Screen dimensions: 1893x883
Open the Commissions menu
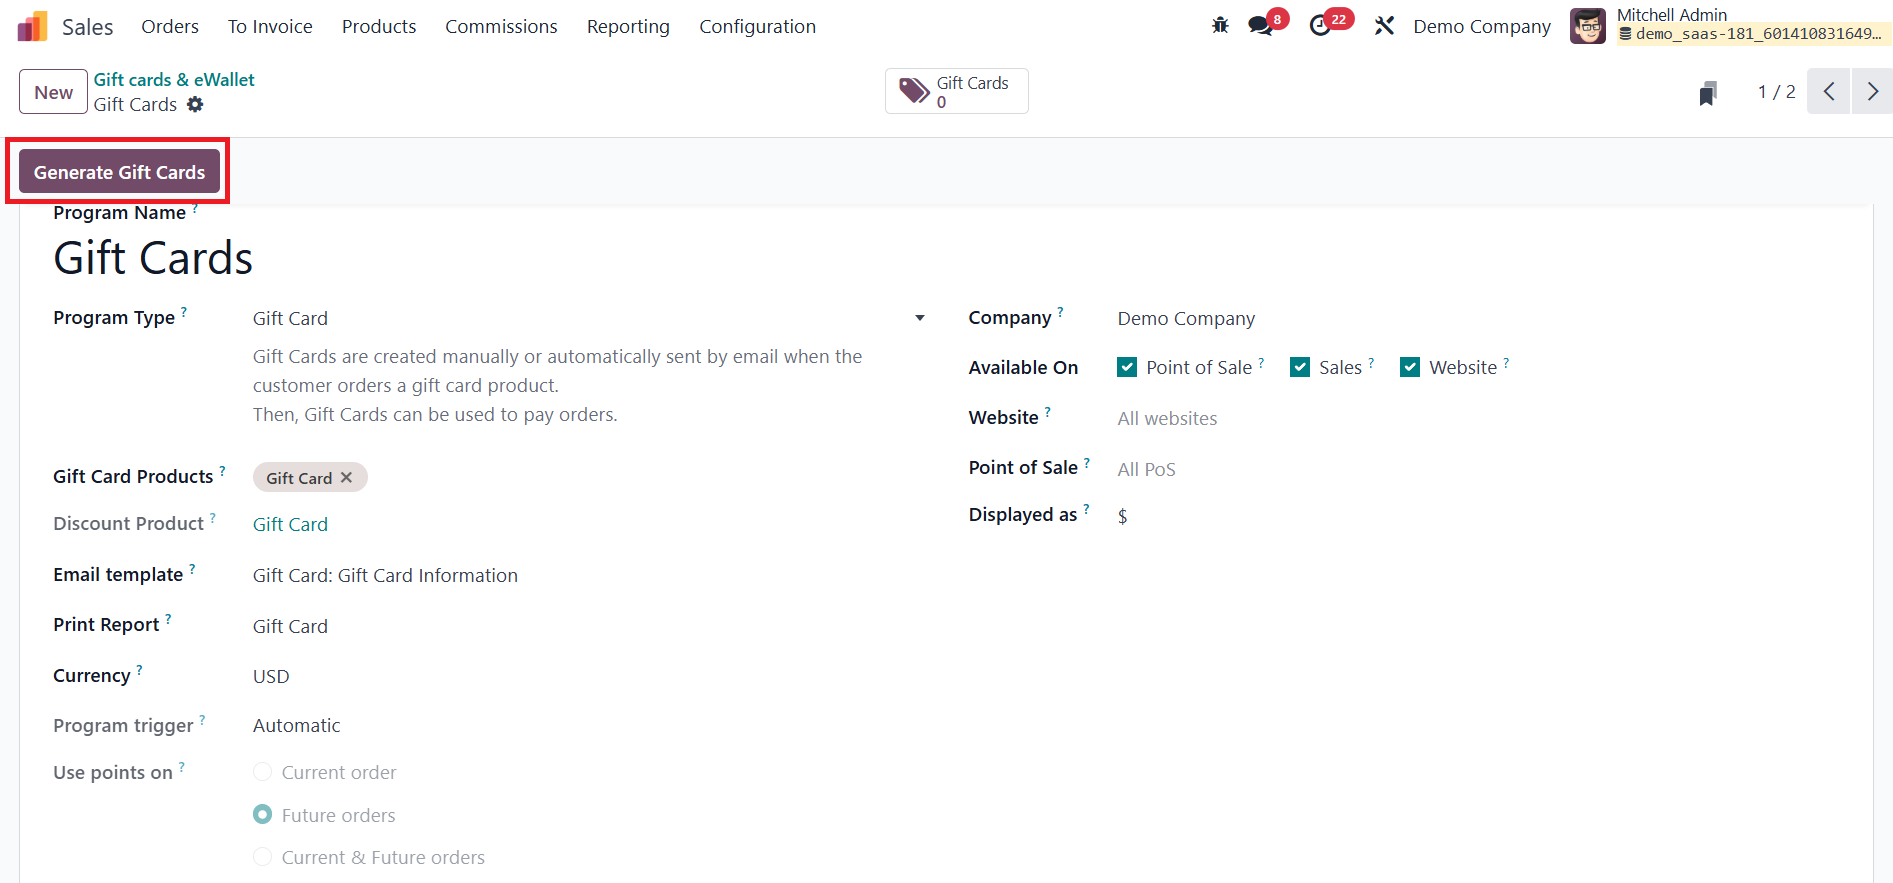click(501, 27)
